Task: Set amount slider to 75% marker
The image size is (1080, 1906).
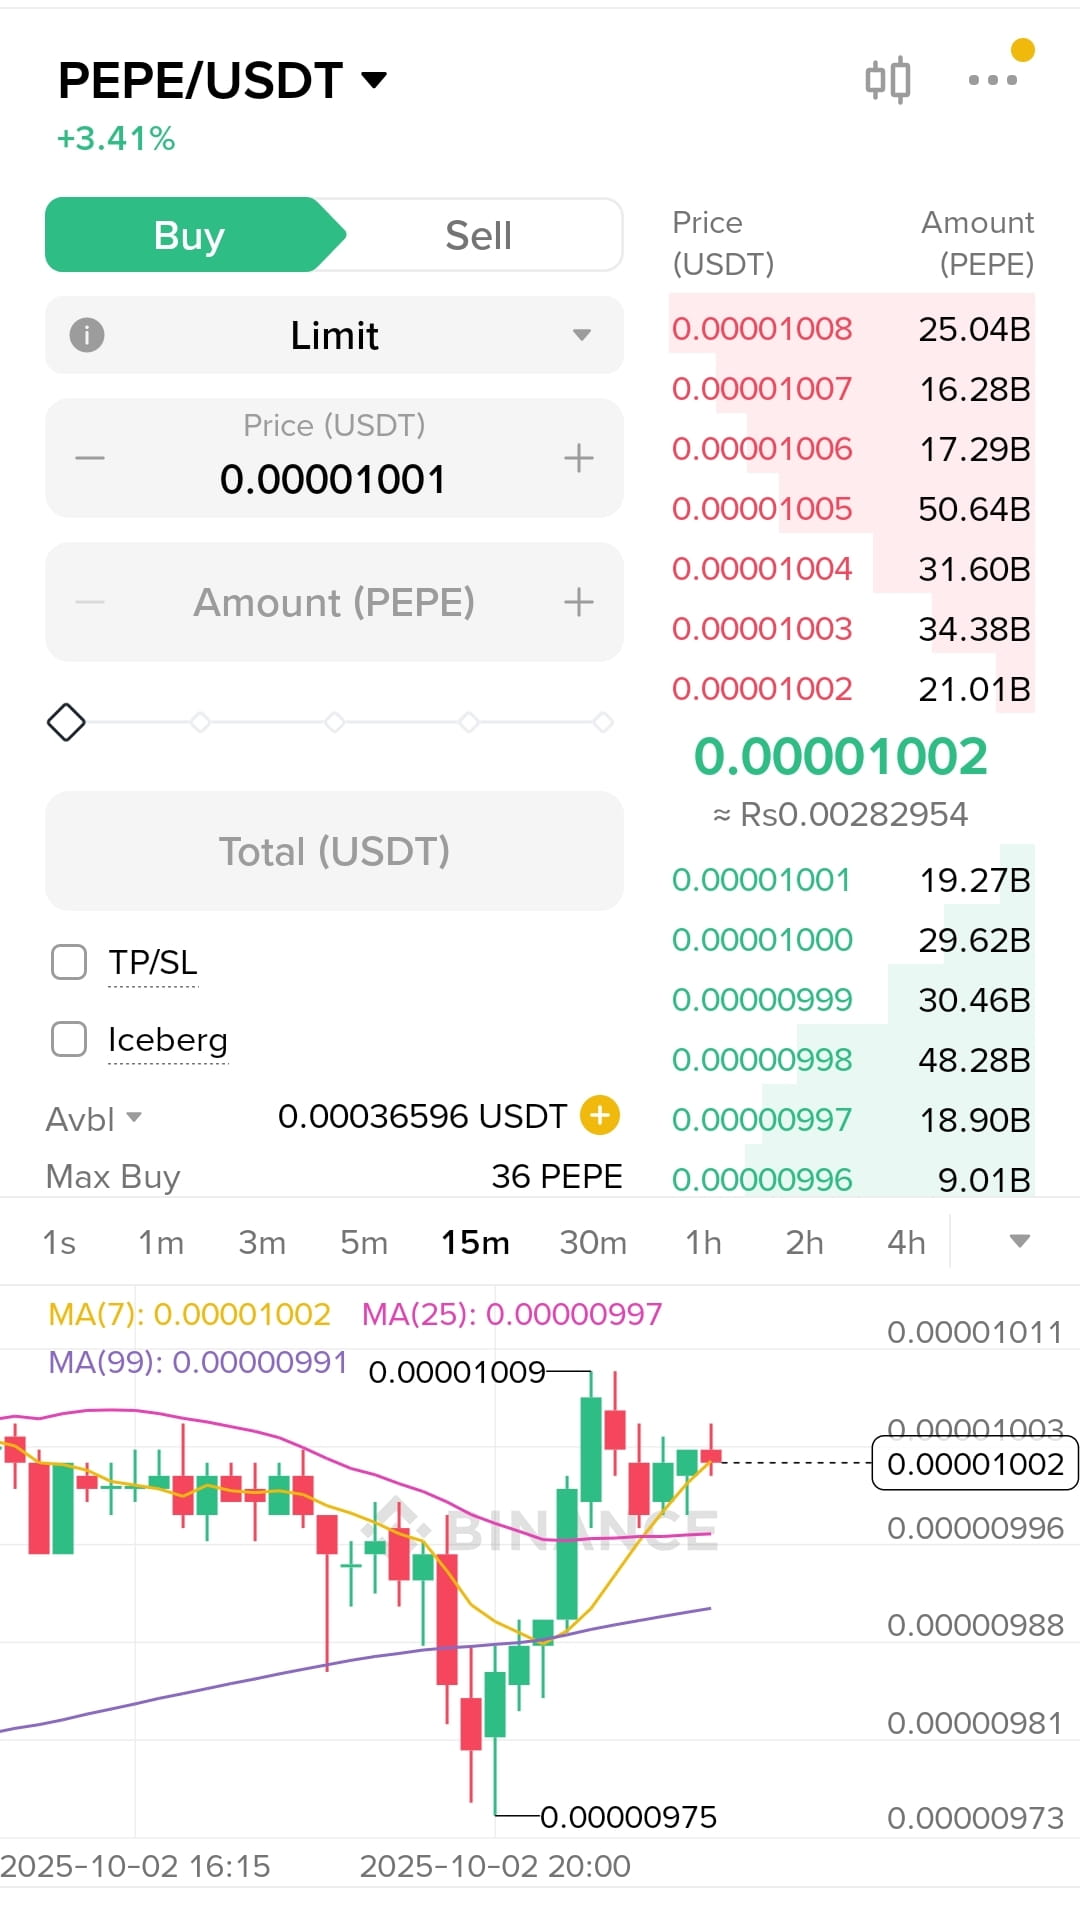Action: pos(469,722)
